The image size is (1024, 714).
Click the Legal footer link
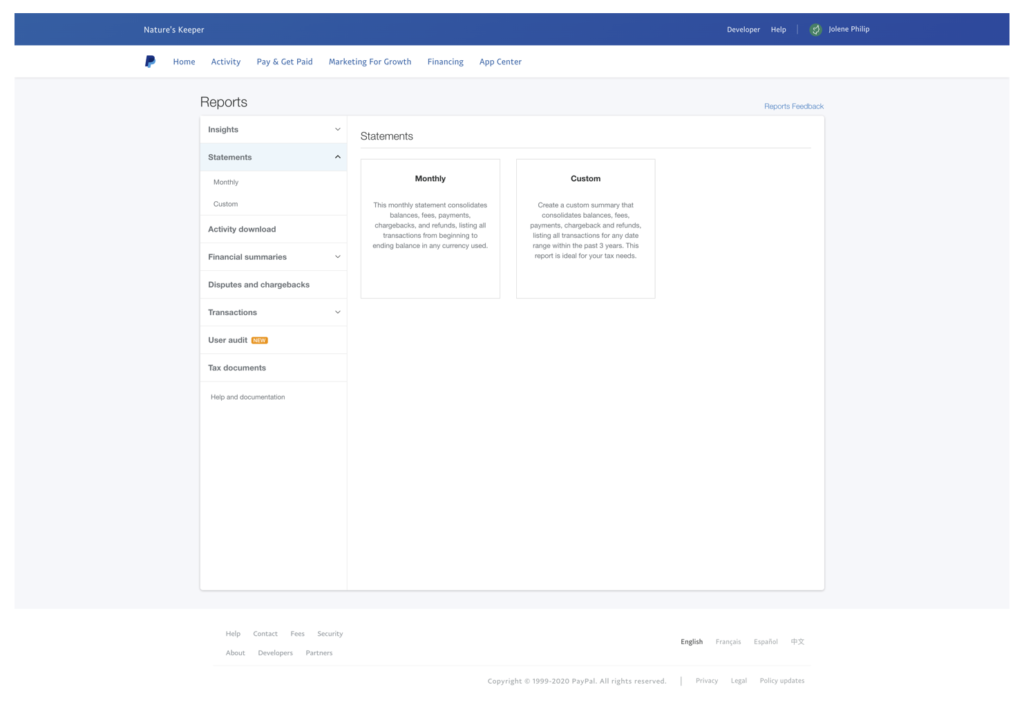tap(739, 681)
